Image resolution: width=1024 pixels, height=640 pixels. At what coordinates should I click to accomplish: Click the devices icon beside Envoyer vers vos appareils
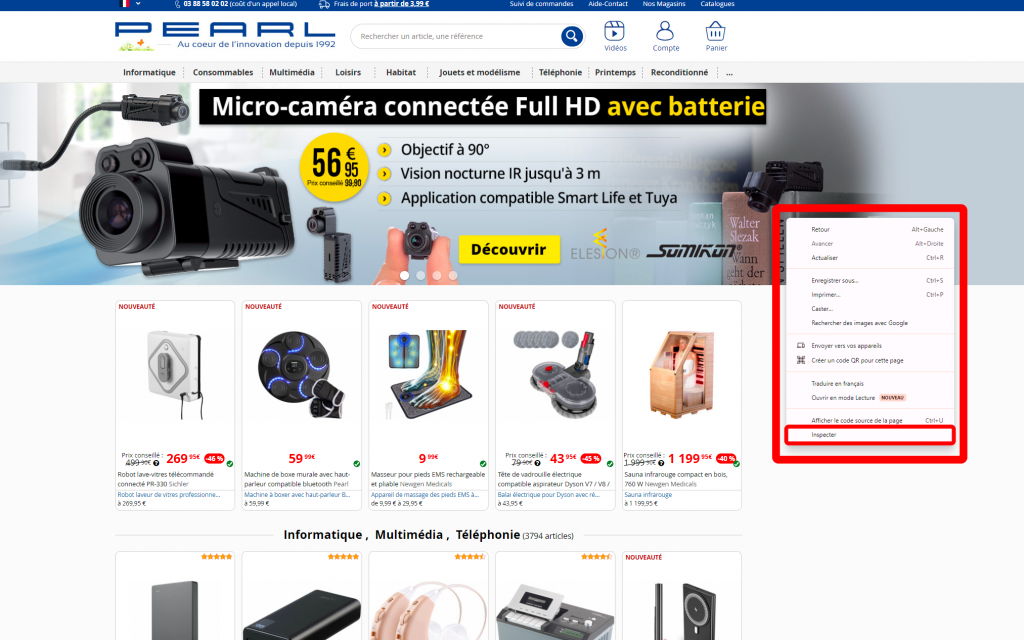click(801, 345)
